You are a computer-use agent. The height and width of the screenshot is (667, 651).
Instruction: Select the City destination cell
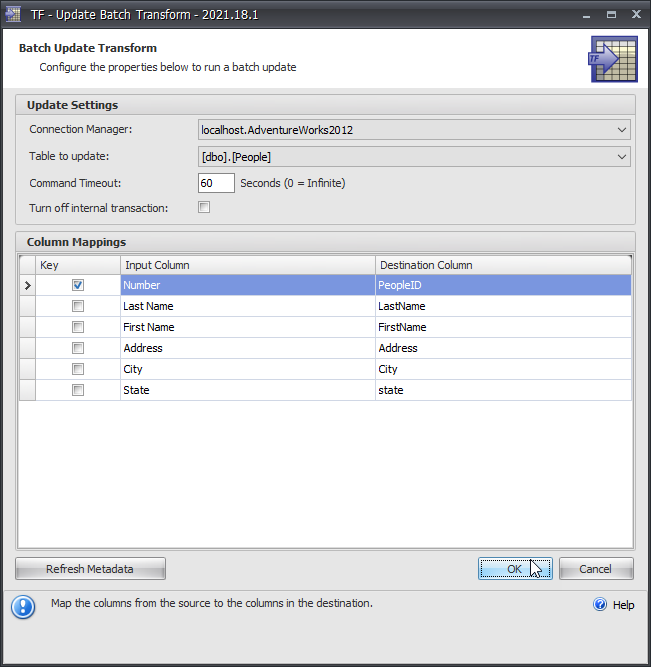(x=503, y=369)
